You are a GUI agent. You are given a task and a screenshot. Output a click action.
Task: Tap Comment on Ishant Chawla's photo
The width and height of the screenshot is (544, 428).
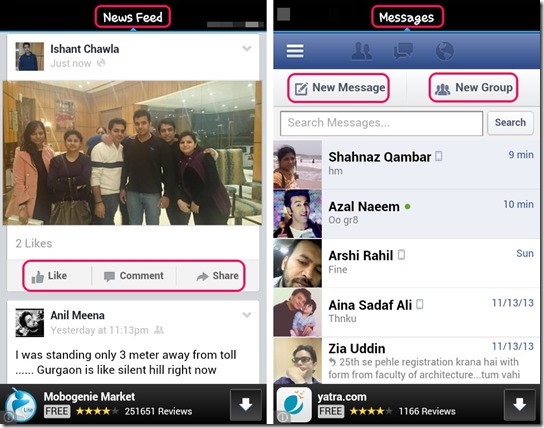(x=134, y=276)
